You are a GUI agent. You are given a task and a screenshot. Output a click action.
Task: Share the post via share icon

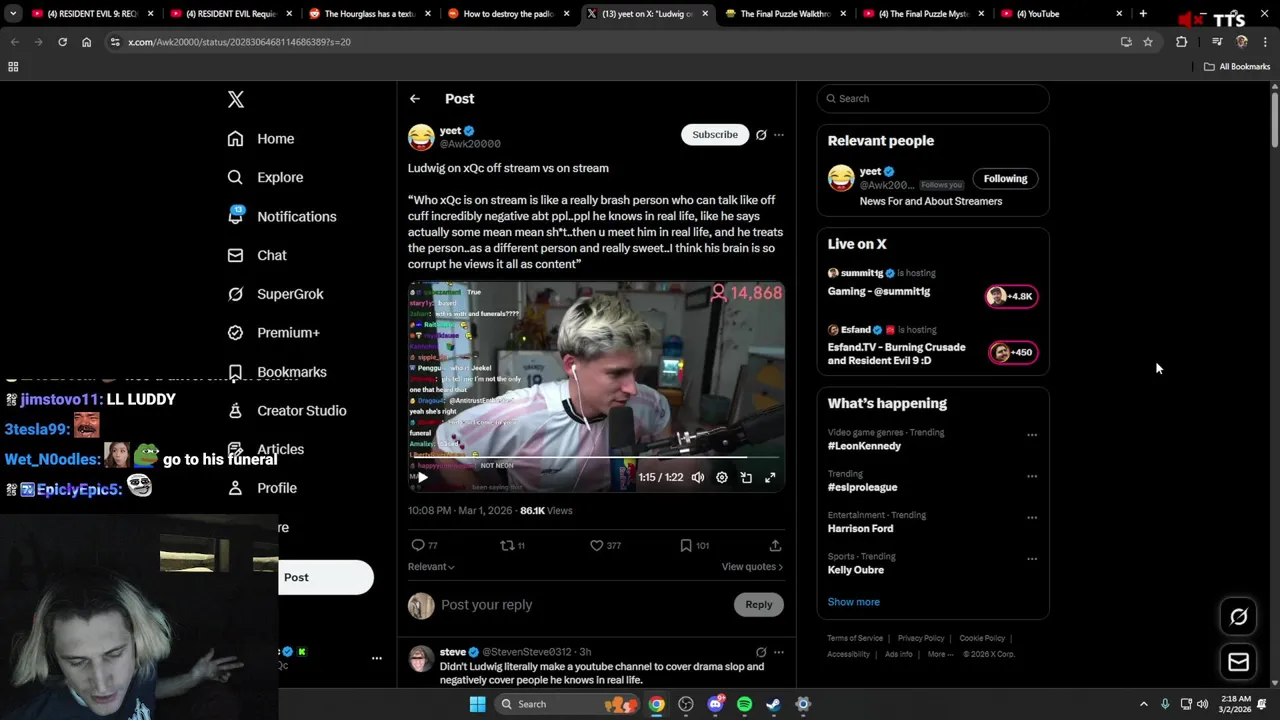pos(775,545)
